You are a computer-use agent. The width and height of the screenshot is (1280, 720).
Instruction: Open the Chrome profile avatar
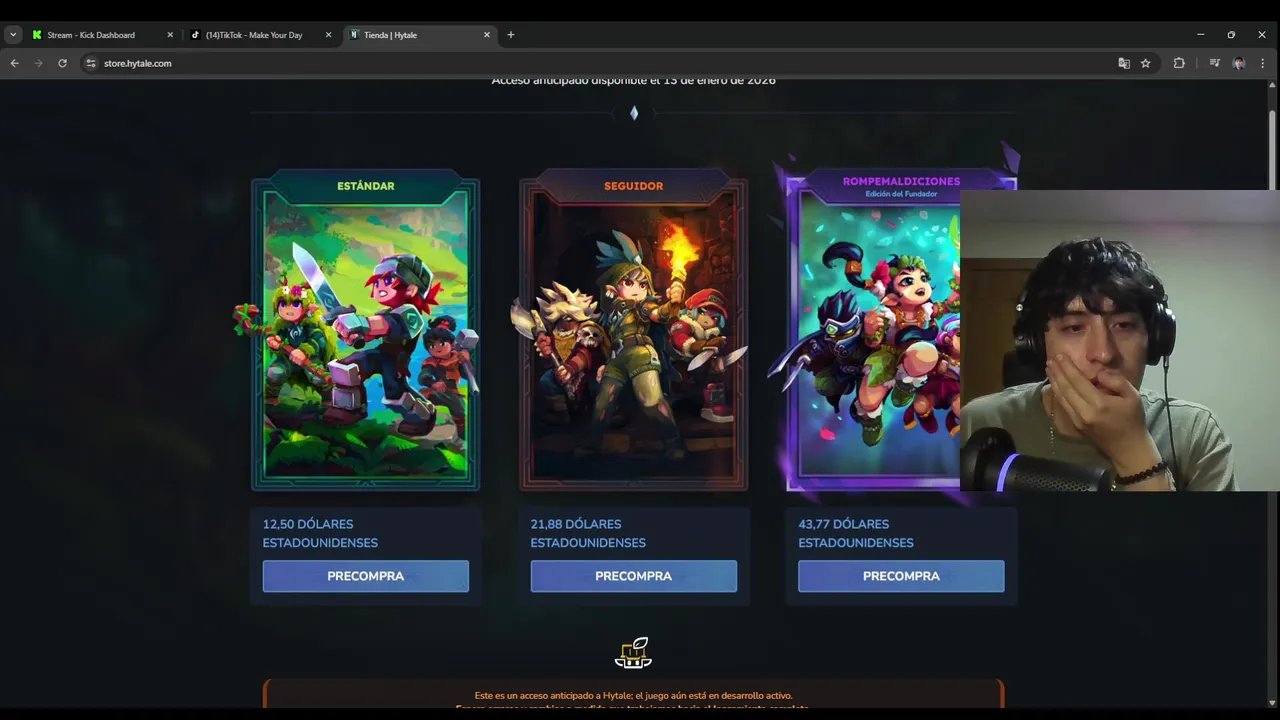tap(1239, 63)
